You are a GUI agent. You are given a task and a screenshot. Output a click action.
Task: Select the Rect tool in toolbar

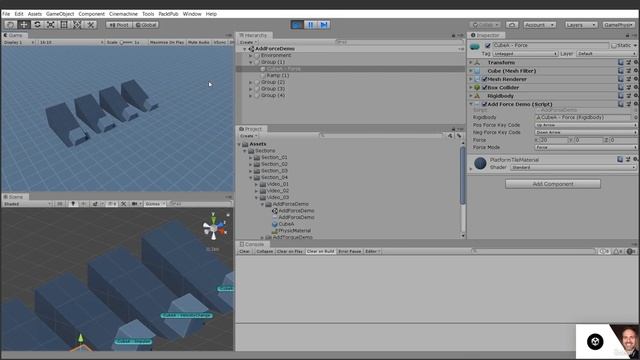click(64, 25)
